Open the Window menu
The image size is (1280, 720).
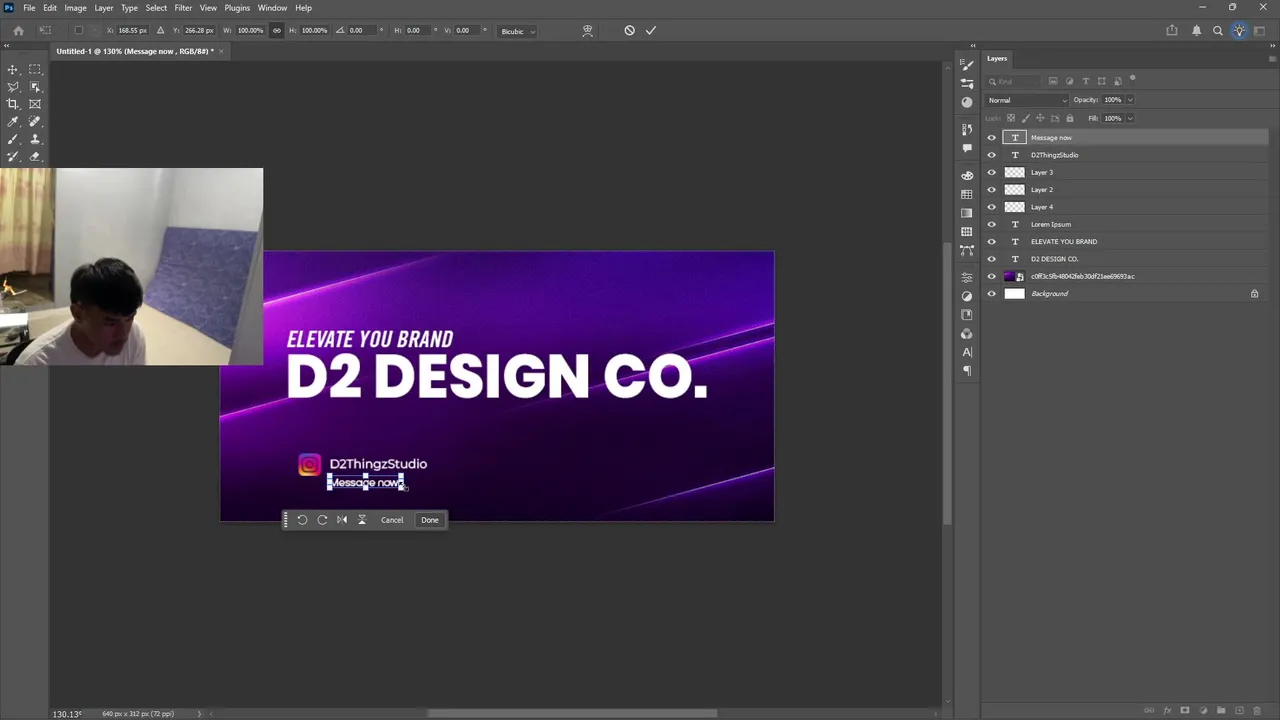272,8
